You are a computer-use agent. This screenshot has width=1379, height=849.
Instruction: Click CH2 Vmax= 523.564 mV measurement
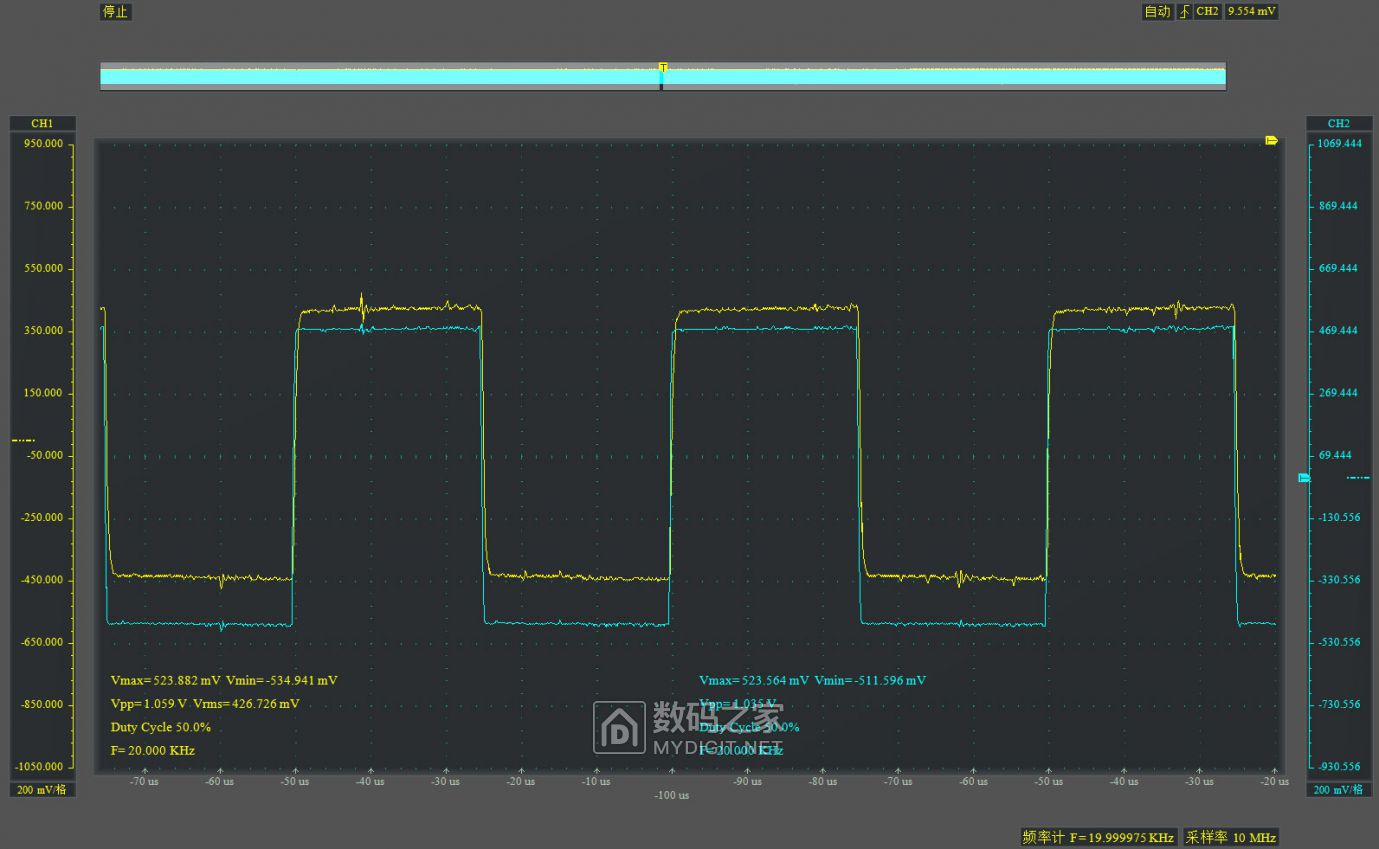[x=754, y=680]
